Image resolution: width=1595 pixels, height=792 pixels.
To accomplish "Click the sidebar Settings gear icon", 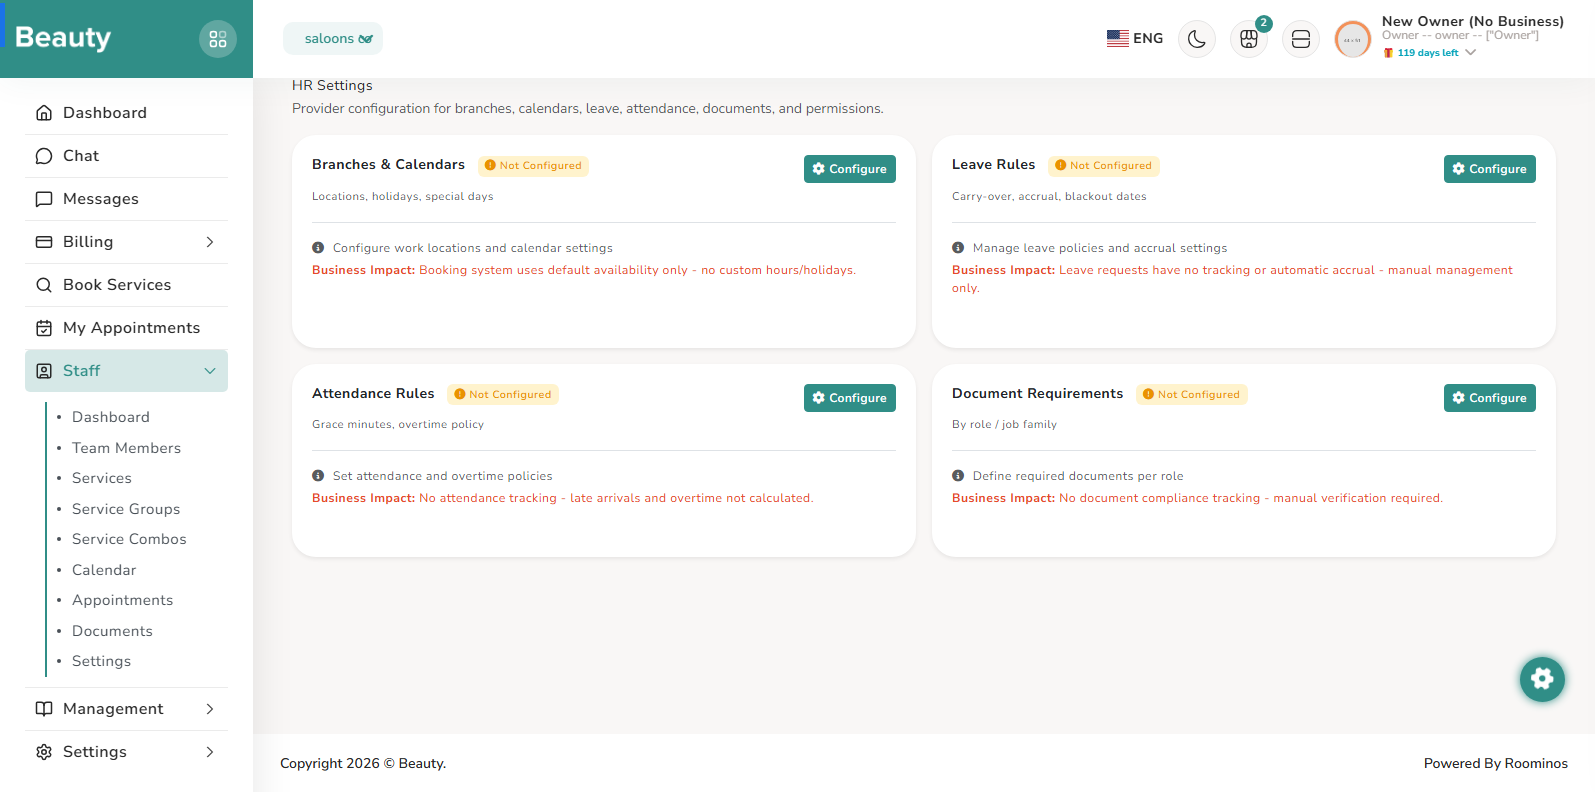I will point(44,752).
